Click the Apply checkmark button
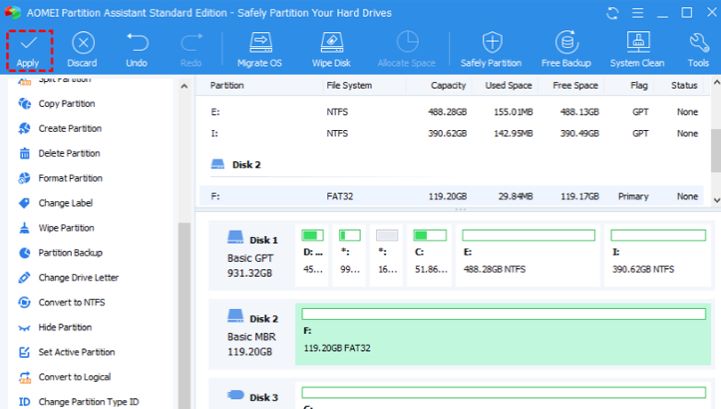Image resolution: width=721 pixels, height=409 pixels. pyautogui.click(x=29, y=51)
